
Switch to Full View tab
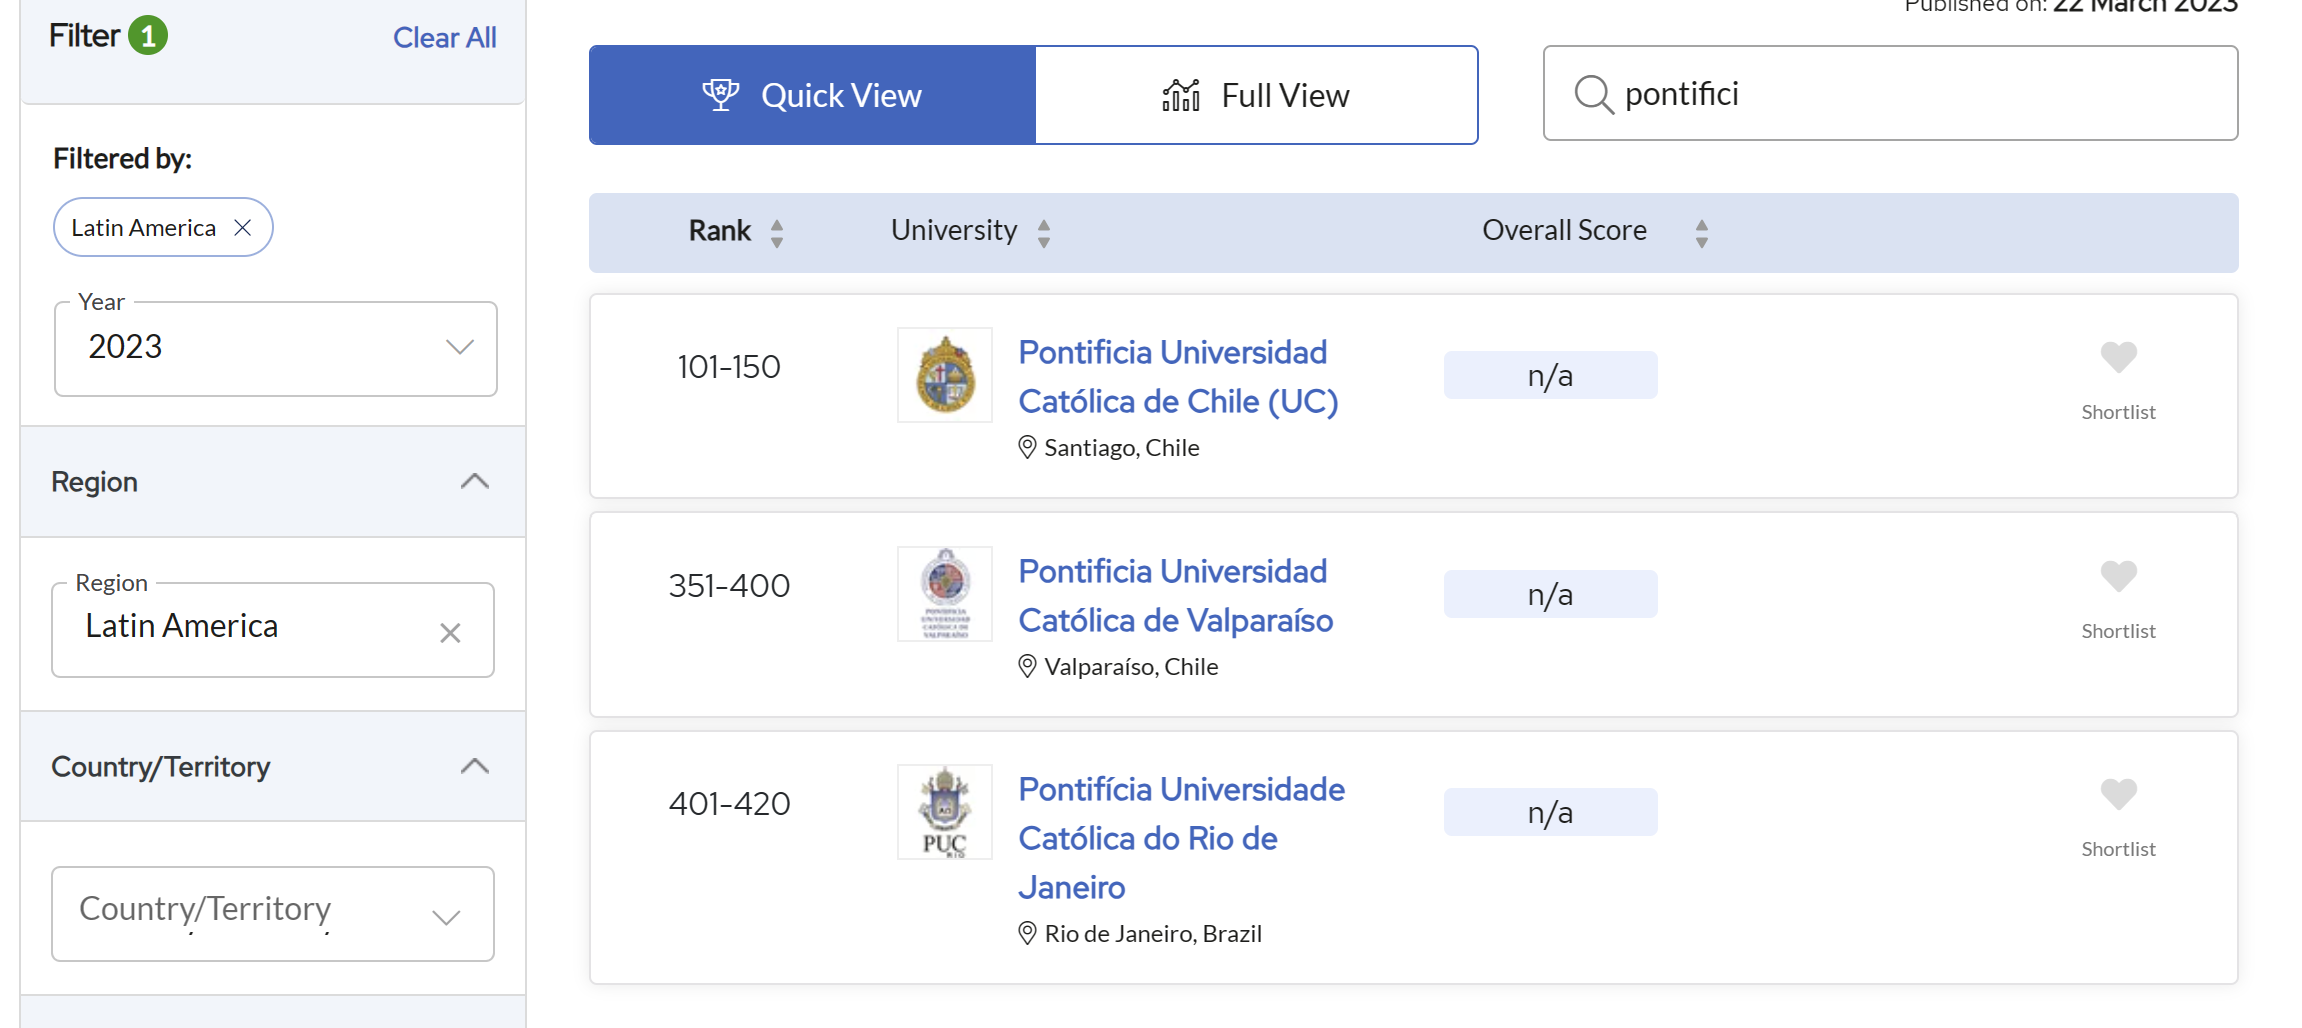pos(1256,95)
